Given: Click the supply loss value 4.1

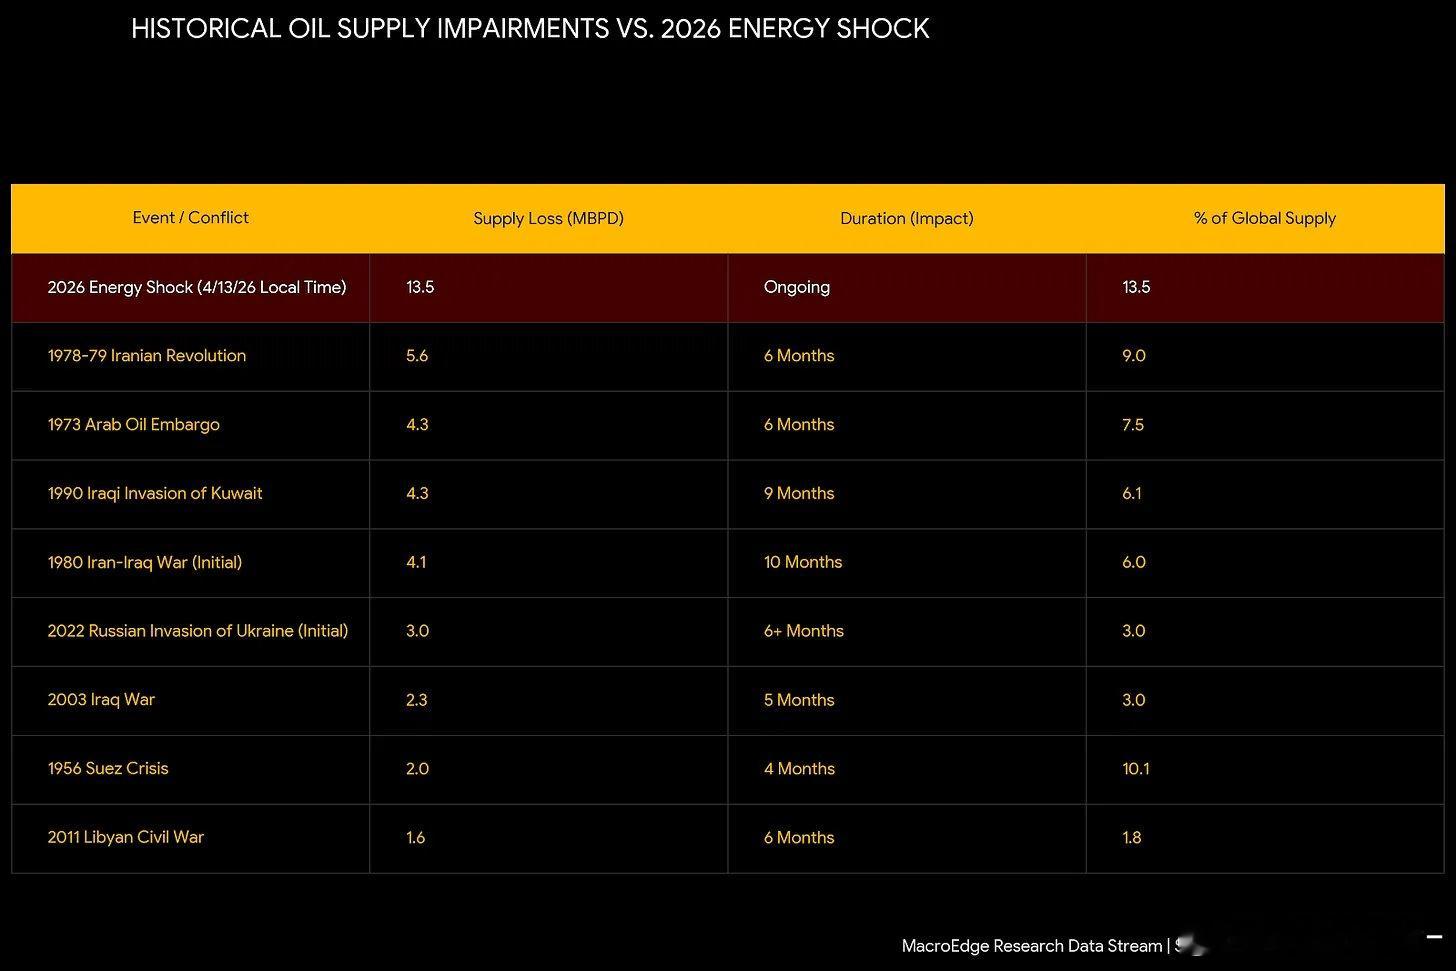Looking at the screenshot, I should [416, 562].
